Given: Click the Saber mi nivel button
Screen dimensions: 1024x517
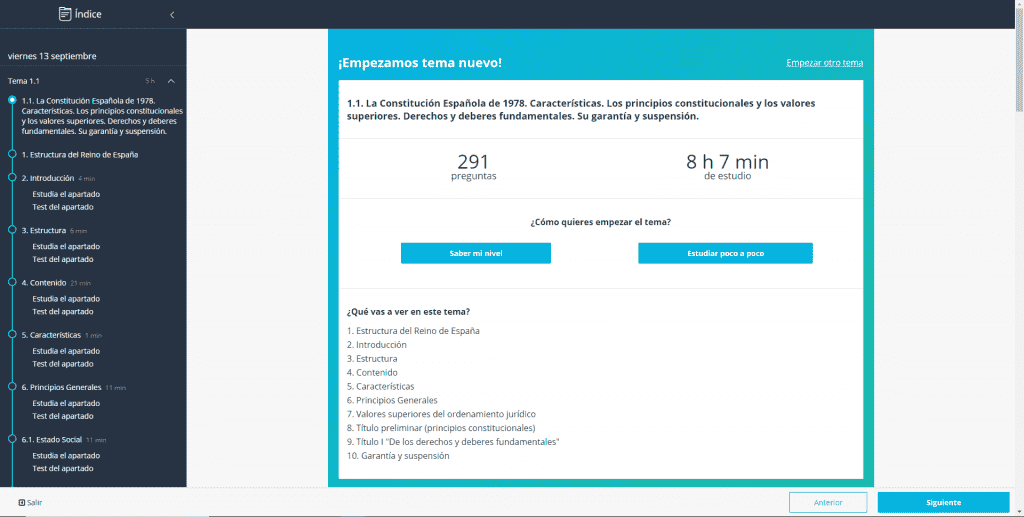Looking at the screenshot, I should pyautogui.click(x=475, y=253).
